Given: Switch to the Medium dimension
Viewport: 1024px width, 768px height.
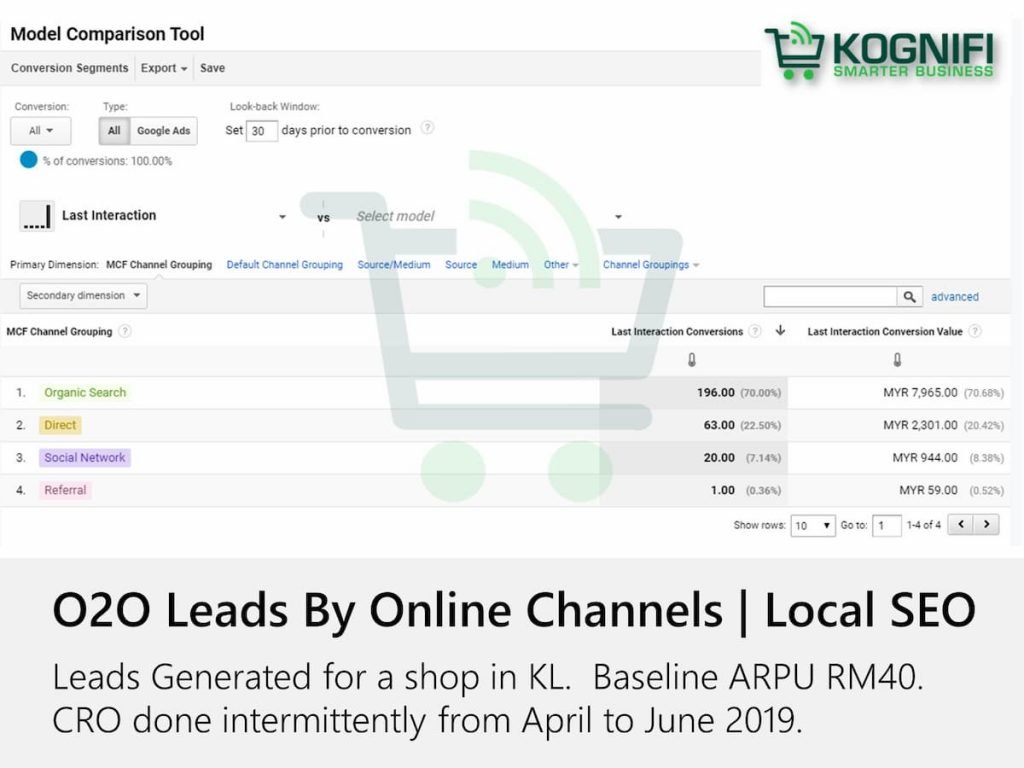Looking at the screenshot, I should tap(510, 264).
